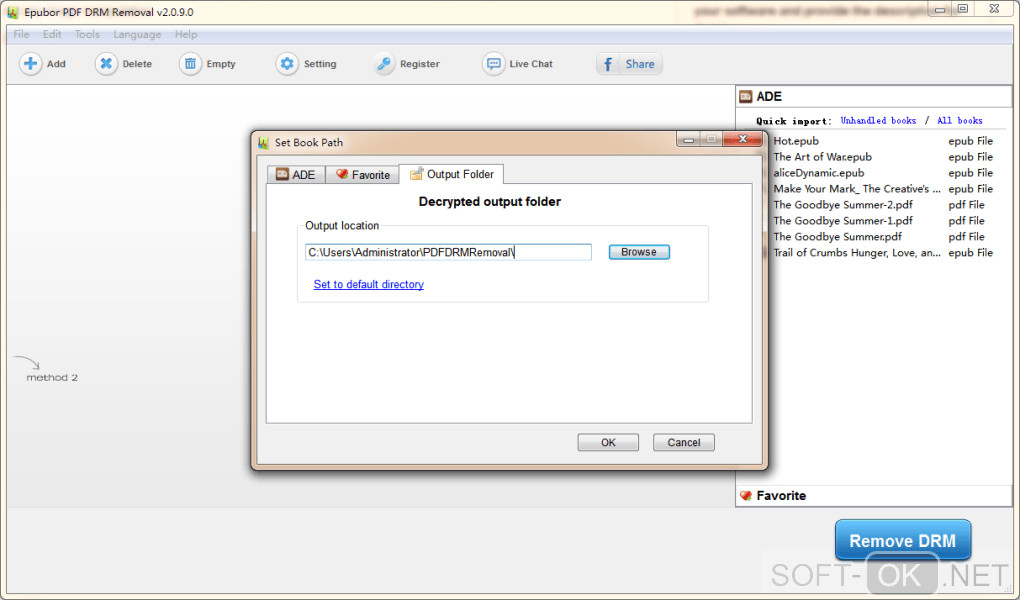This screenshot has width=1020, height=600.
Task: Click the ADE panel header label
Action: (x=769, y=97)
